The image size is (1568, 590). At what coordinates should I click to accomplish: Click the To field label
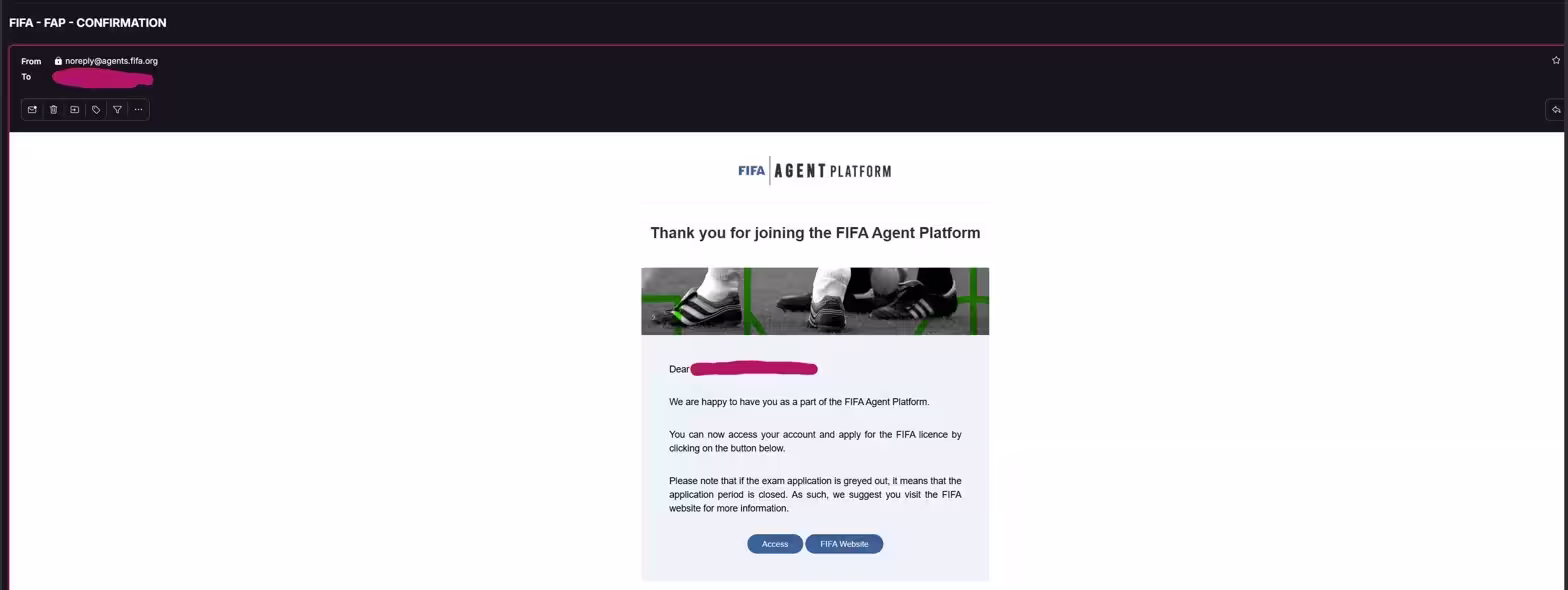(26, 77)
